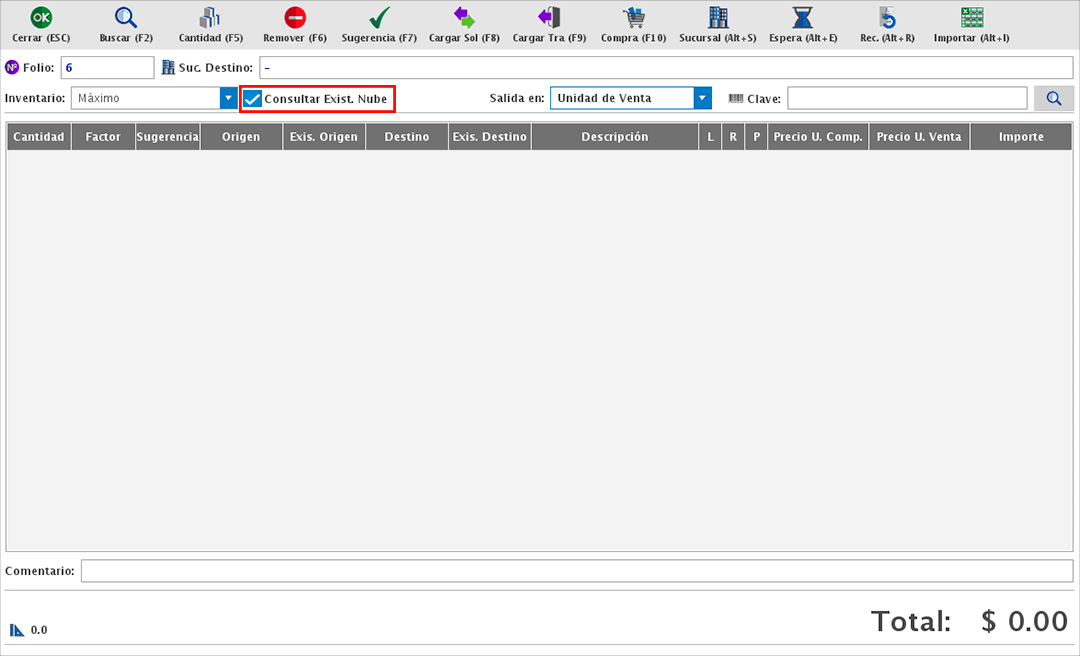The image size is (1080, 656).
Task: Open Buscar (F2) search tool
Action: (126, 18)
